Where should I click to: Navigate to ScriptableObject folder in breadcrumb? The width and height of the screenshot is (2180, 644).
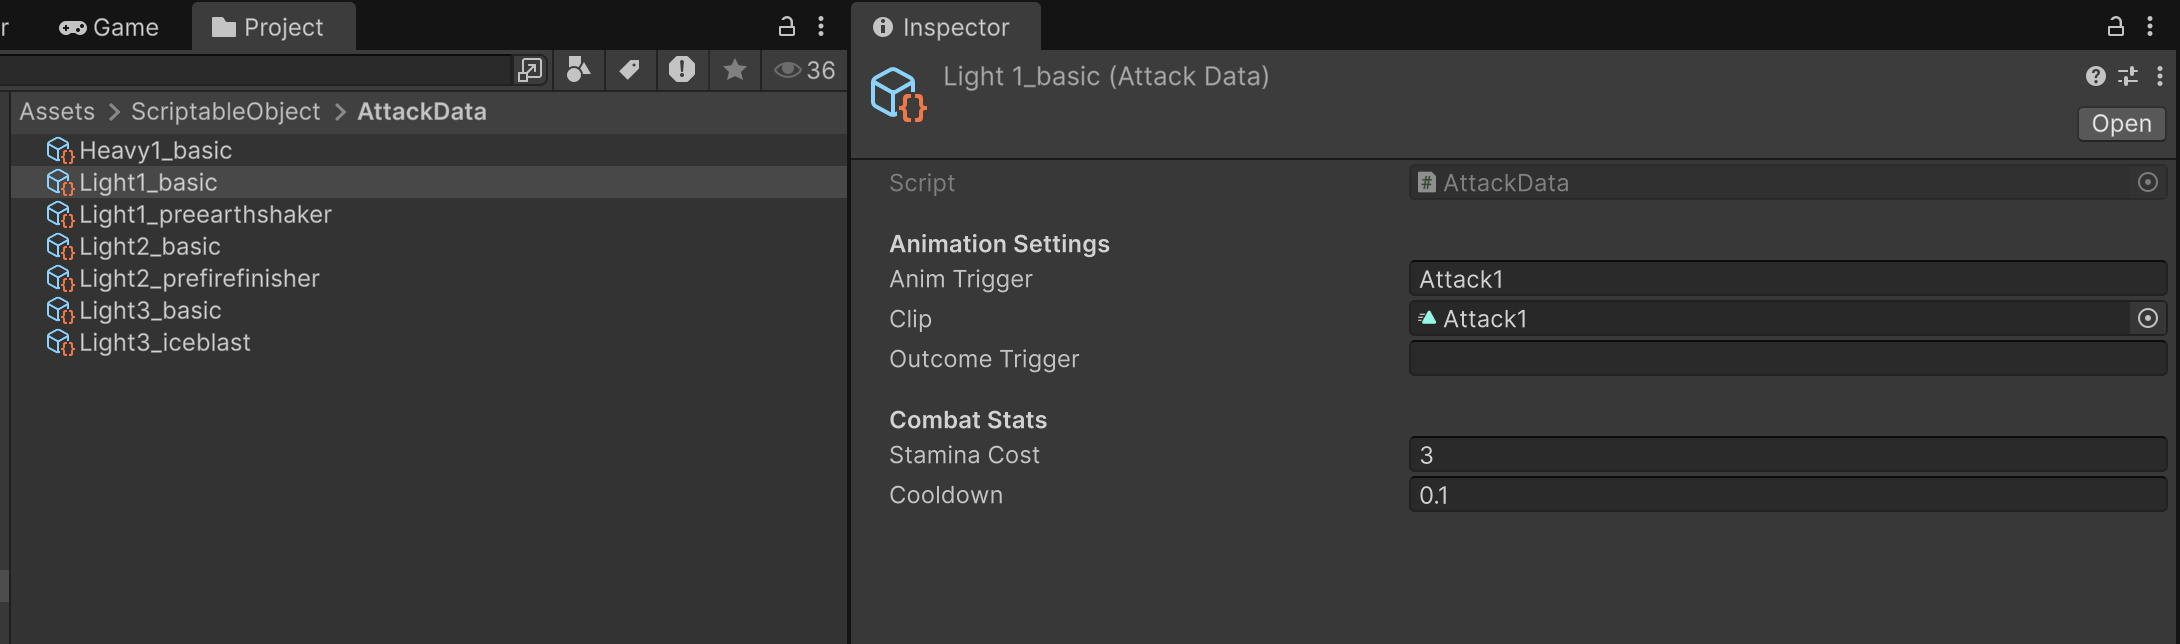point(225,111)
